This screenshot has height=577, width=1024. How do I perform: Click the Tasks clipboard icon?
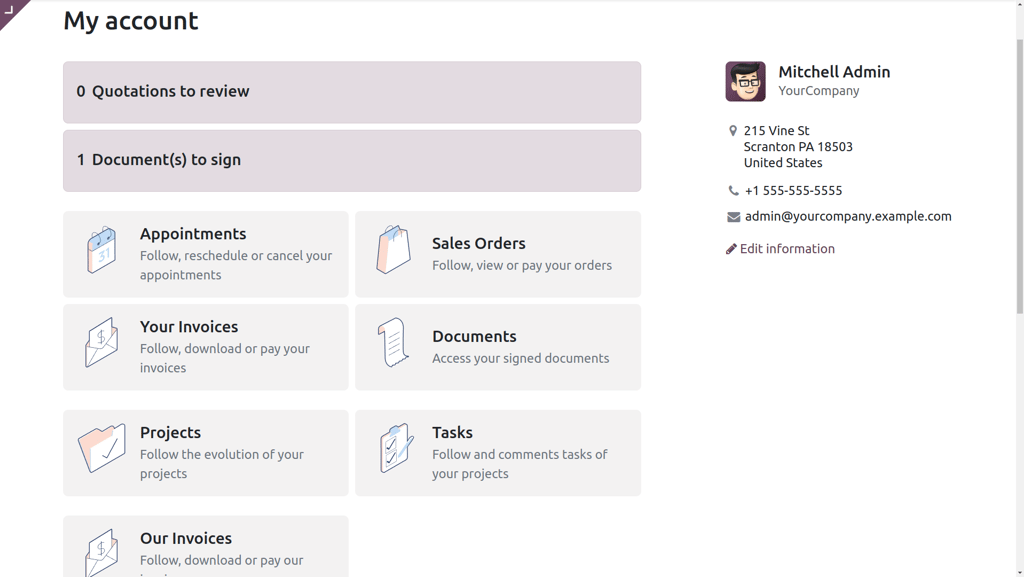pos(396,449)
